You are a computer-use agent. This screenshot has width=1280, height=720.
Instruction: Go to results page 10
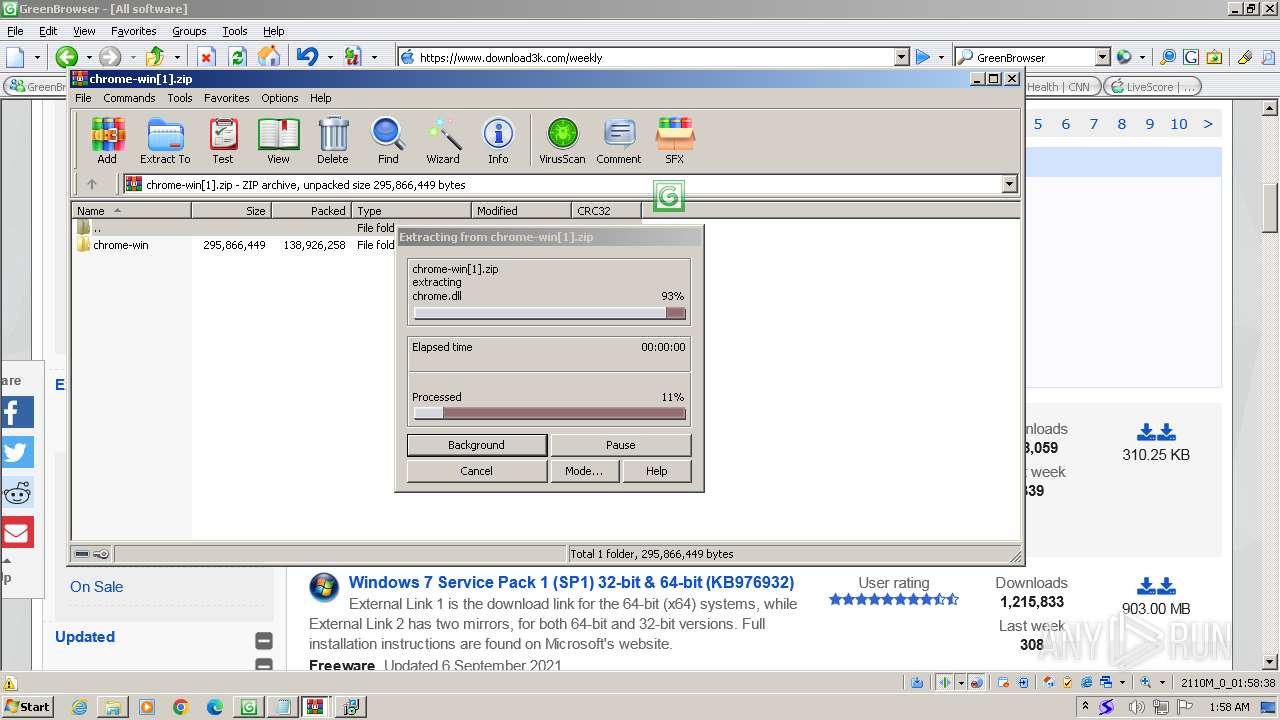pyautogui.click(x=1179, y=124)
